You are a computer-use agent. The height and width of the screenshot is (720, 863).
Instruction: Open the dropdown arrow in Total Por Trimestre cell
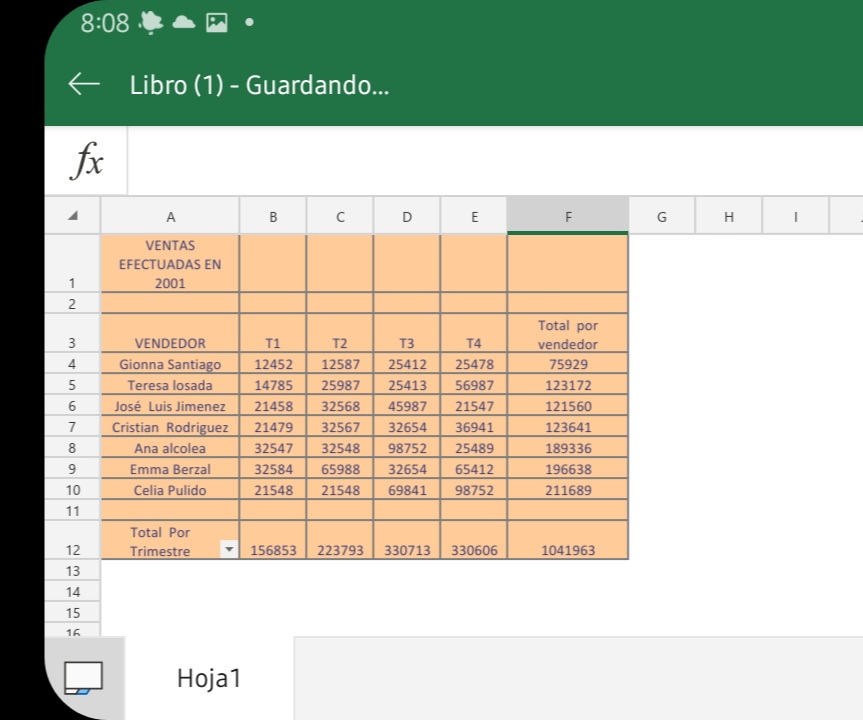[x=229, y=550]
